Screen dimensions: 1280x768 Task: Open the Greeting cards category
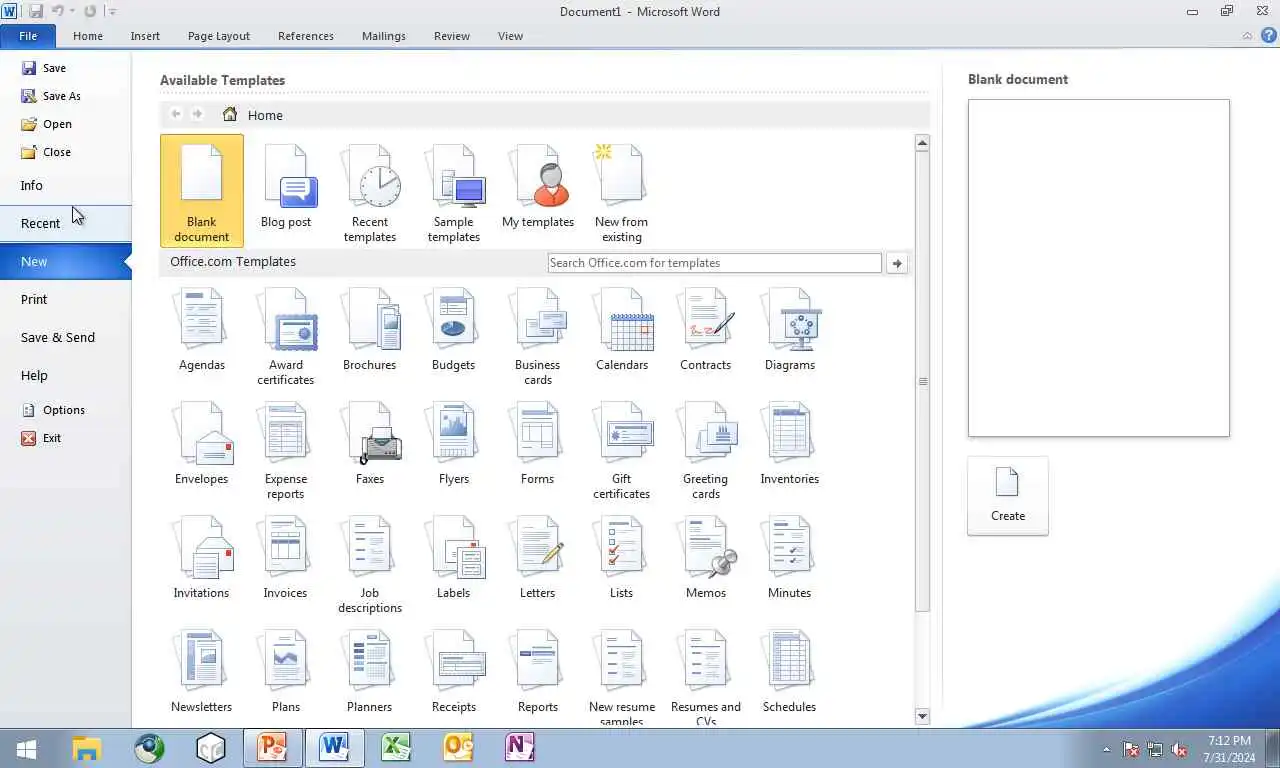pyautogui.click(x=706, y=451)
